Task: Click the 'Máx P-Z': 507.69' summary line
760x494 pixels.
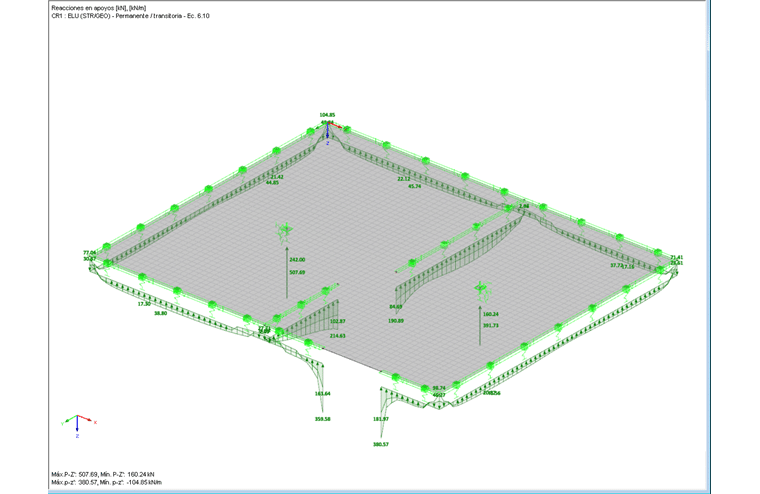Action: click(103, 474)
